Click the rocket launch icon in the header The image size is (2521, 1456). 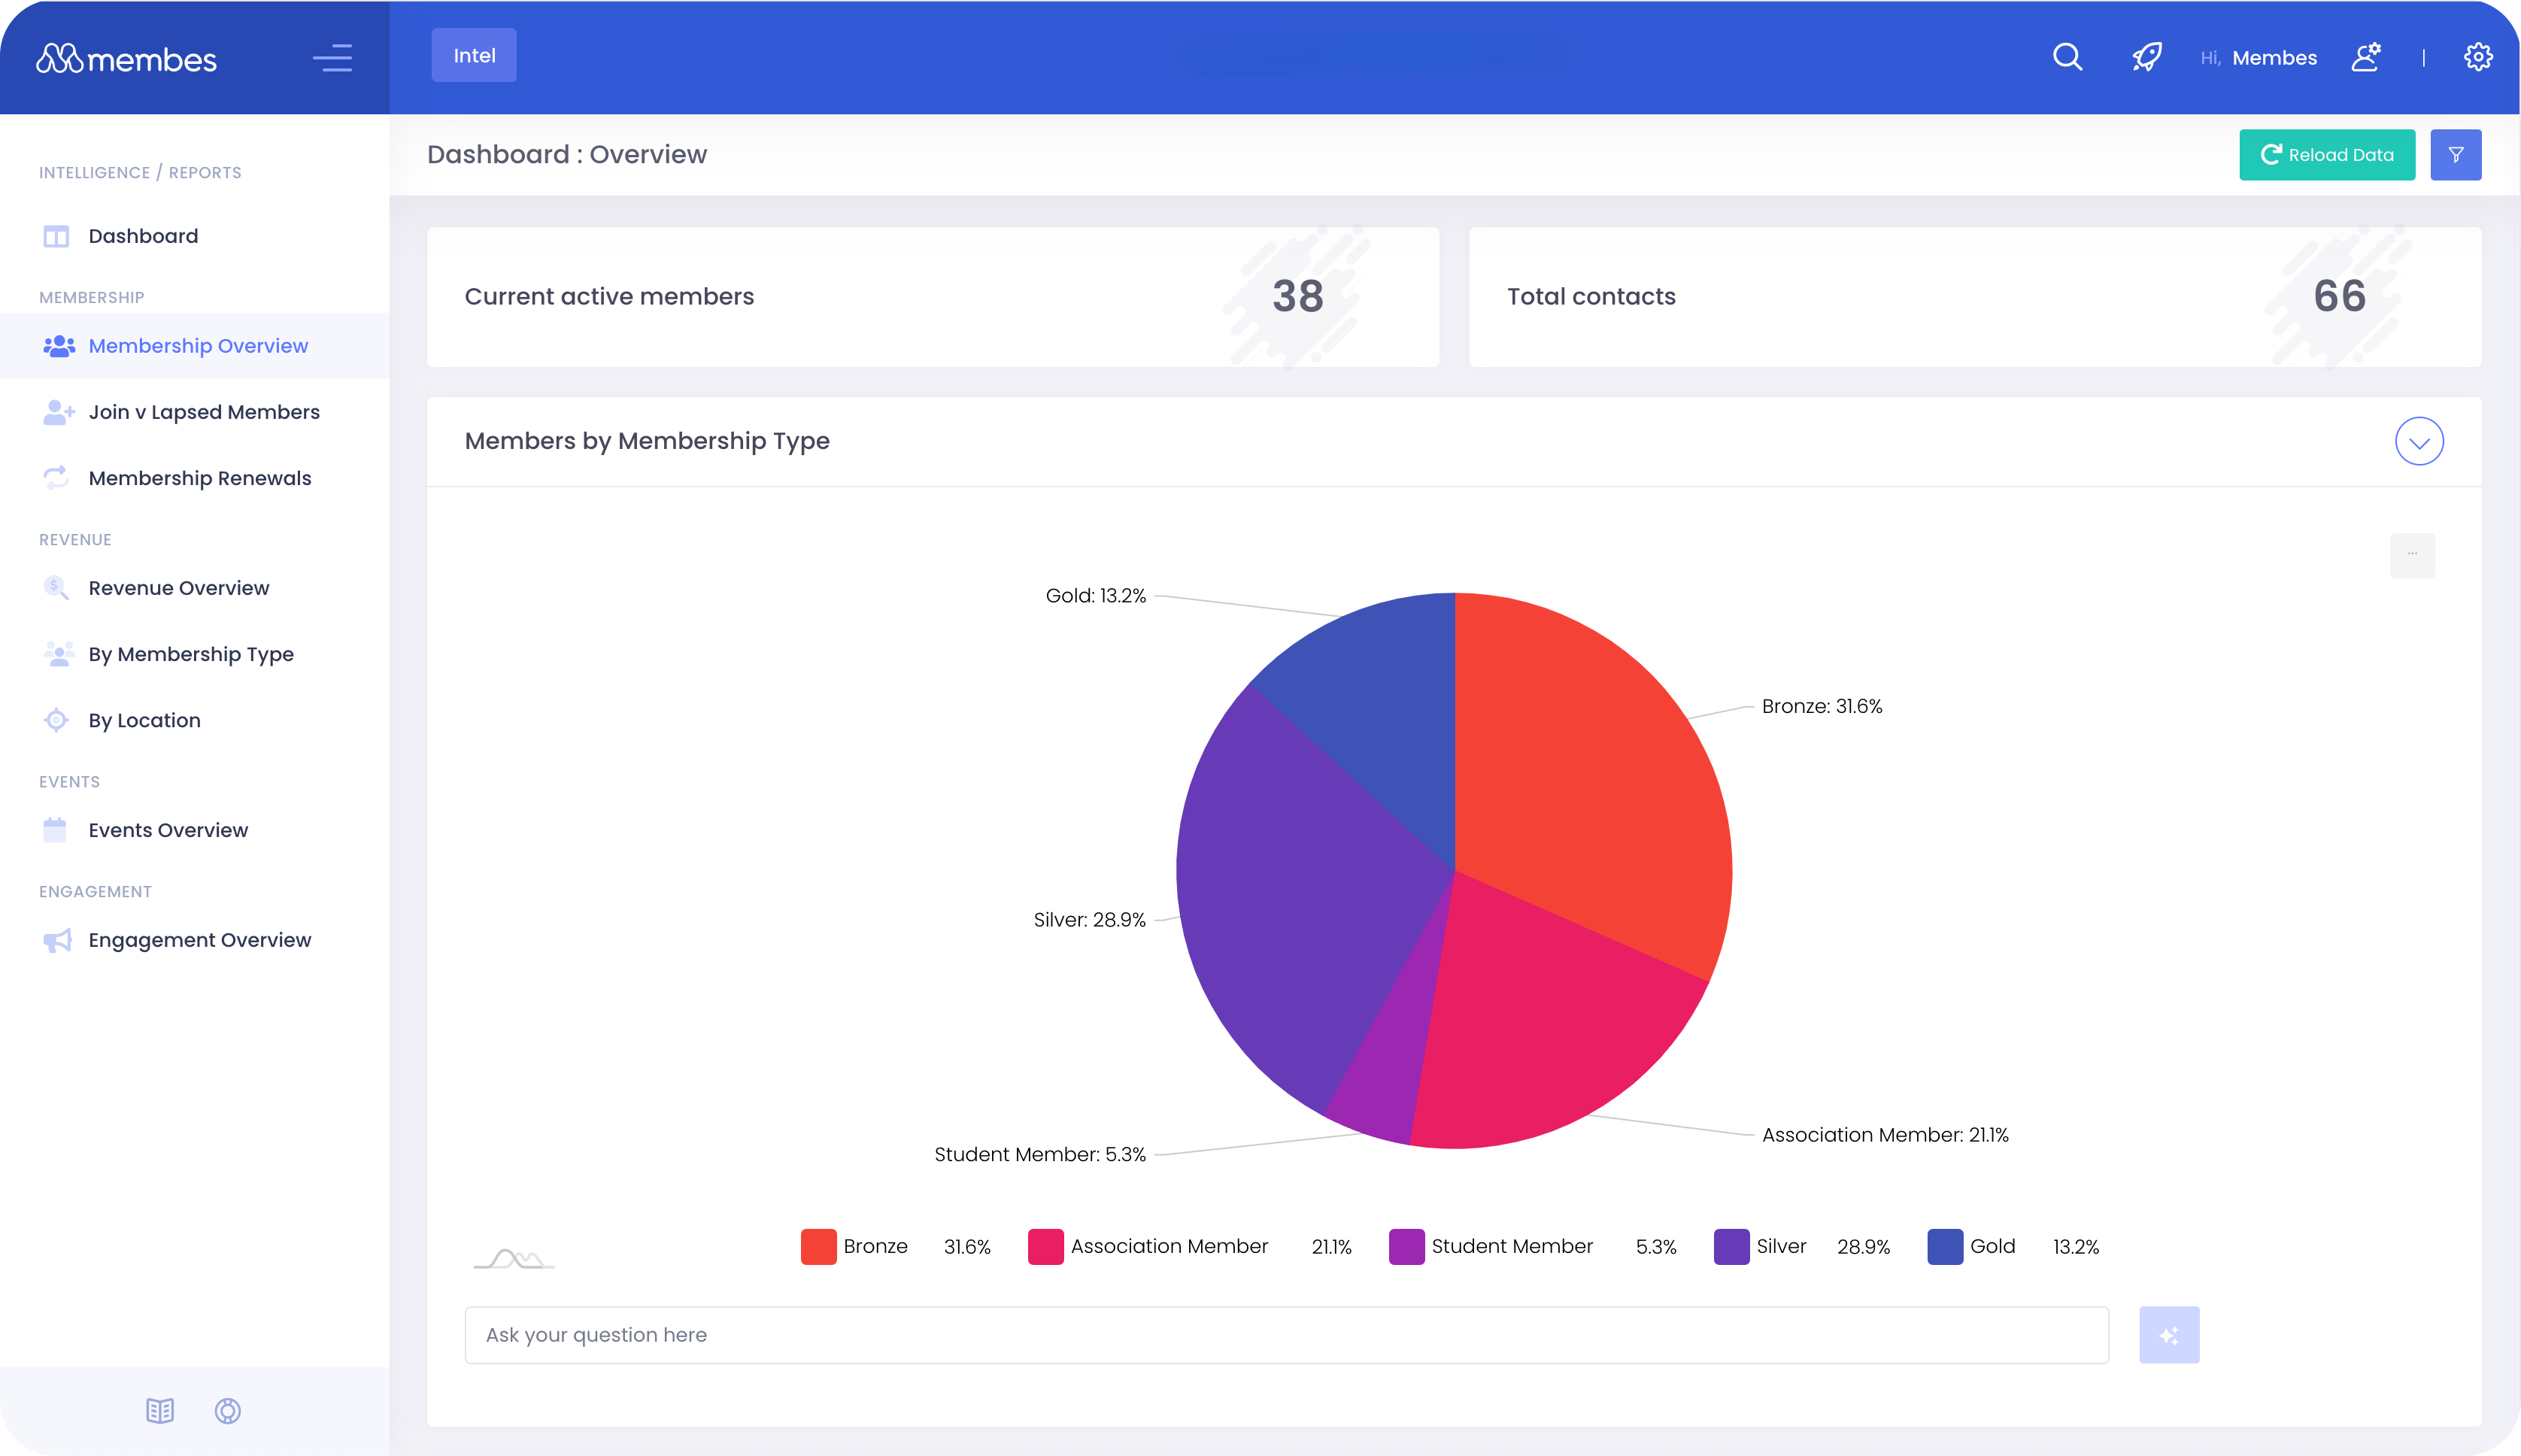[2146, 57]
